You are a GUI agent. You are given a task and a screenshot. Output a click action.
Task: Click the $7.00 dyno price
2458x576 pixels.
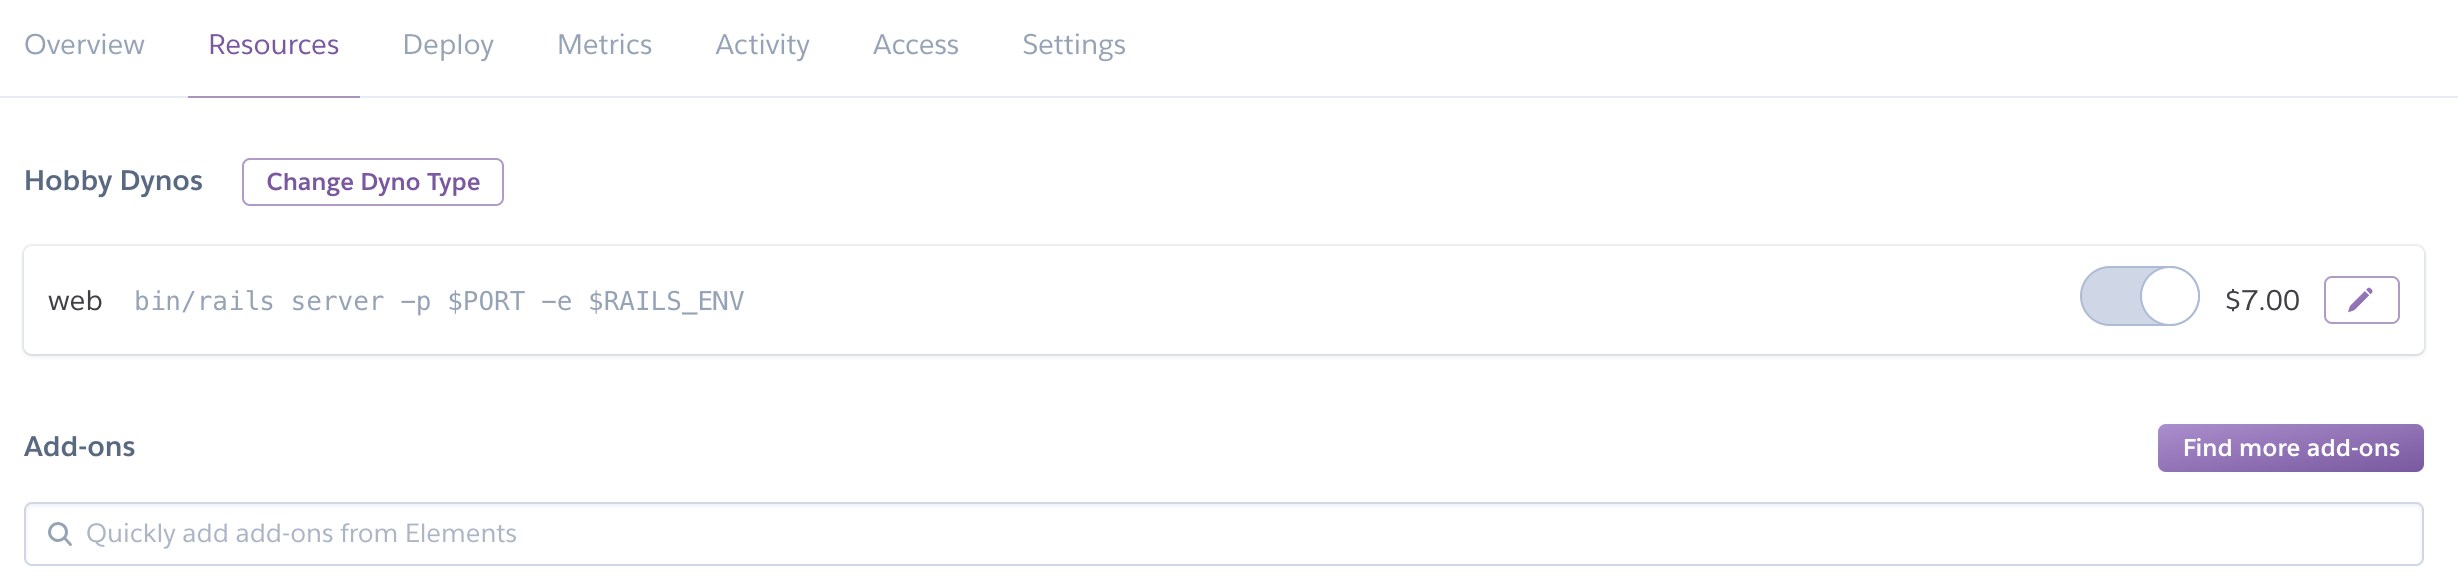pos(2262,300)
